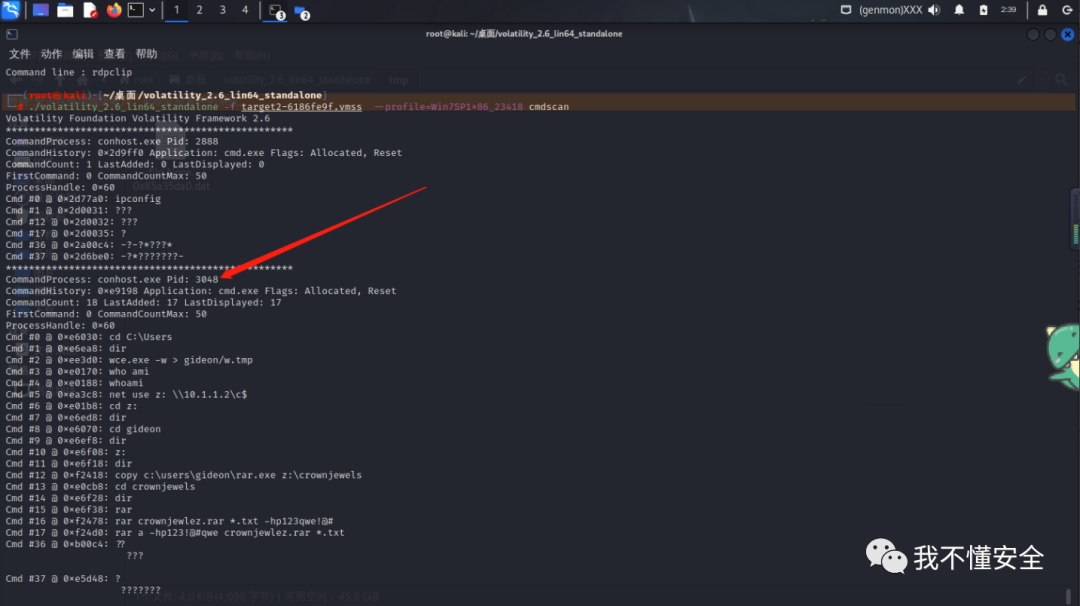Click the log out icon

1068,10
